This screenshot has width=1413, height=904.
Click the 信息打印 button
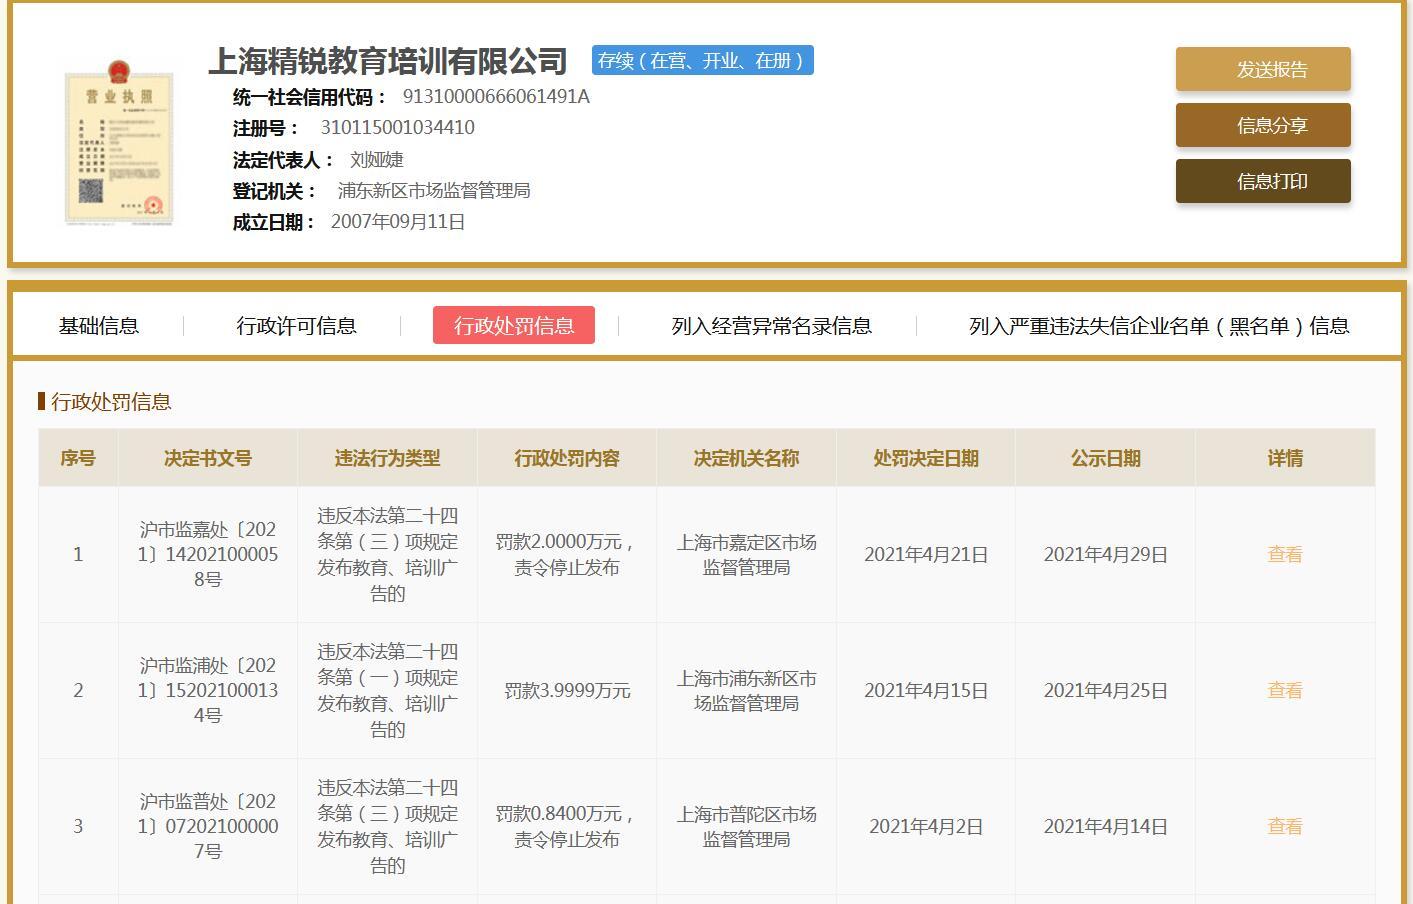(1262, 181)
